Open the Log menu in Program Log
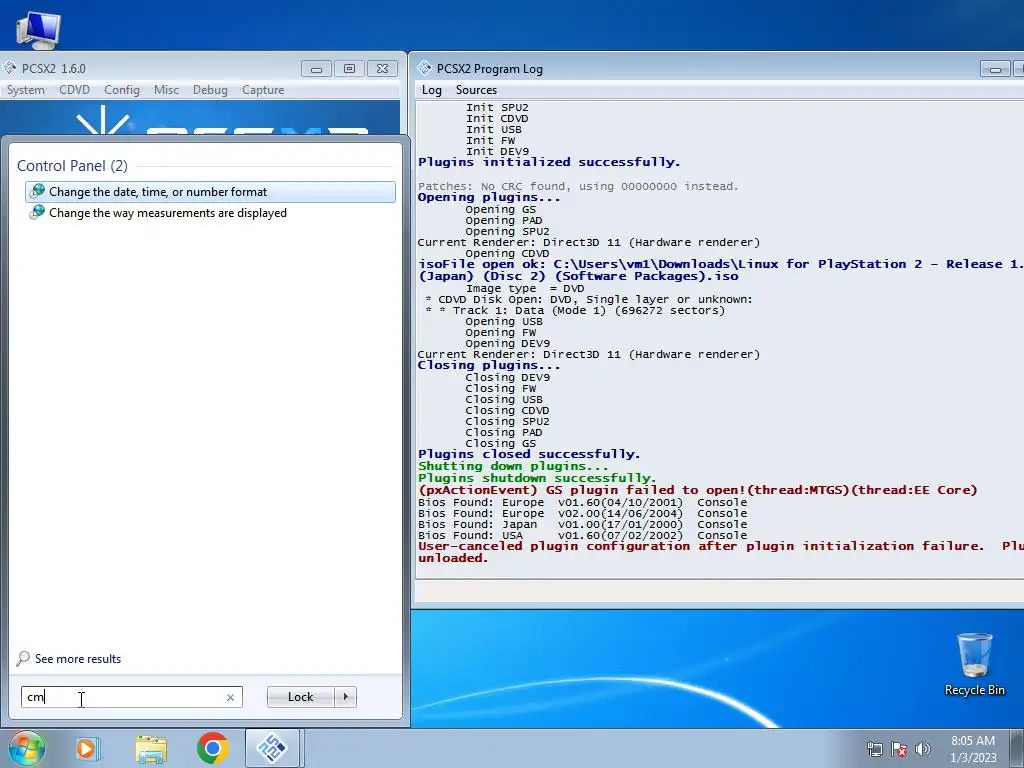The image size is (1024, 768). click(432, 90)
